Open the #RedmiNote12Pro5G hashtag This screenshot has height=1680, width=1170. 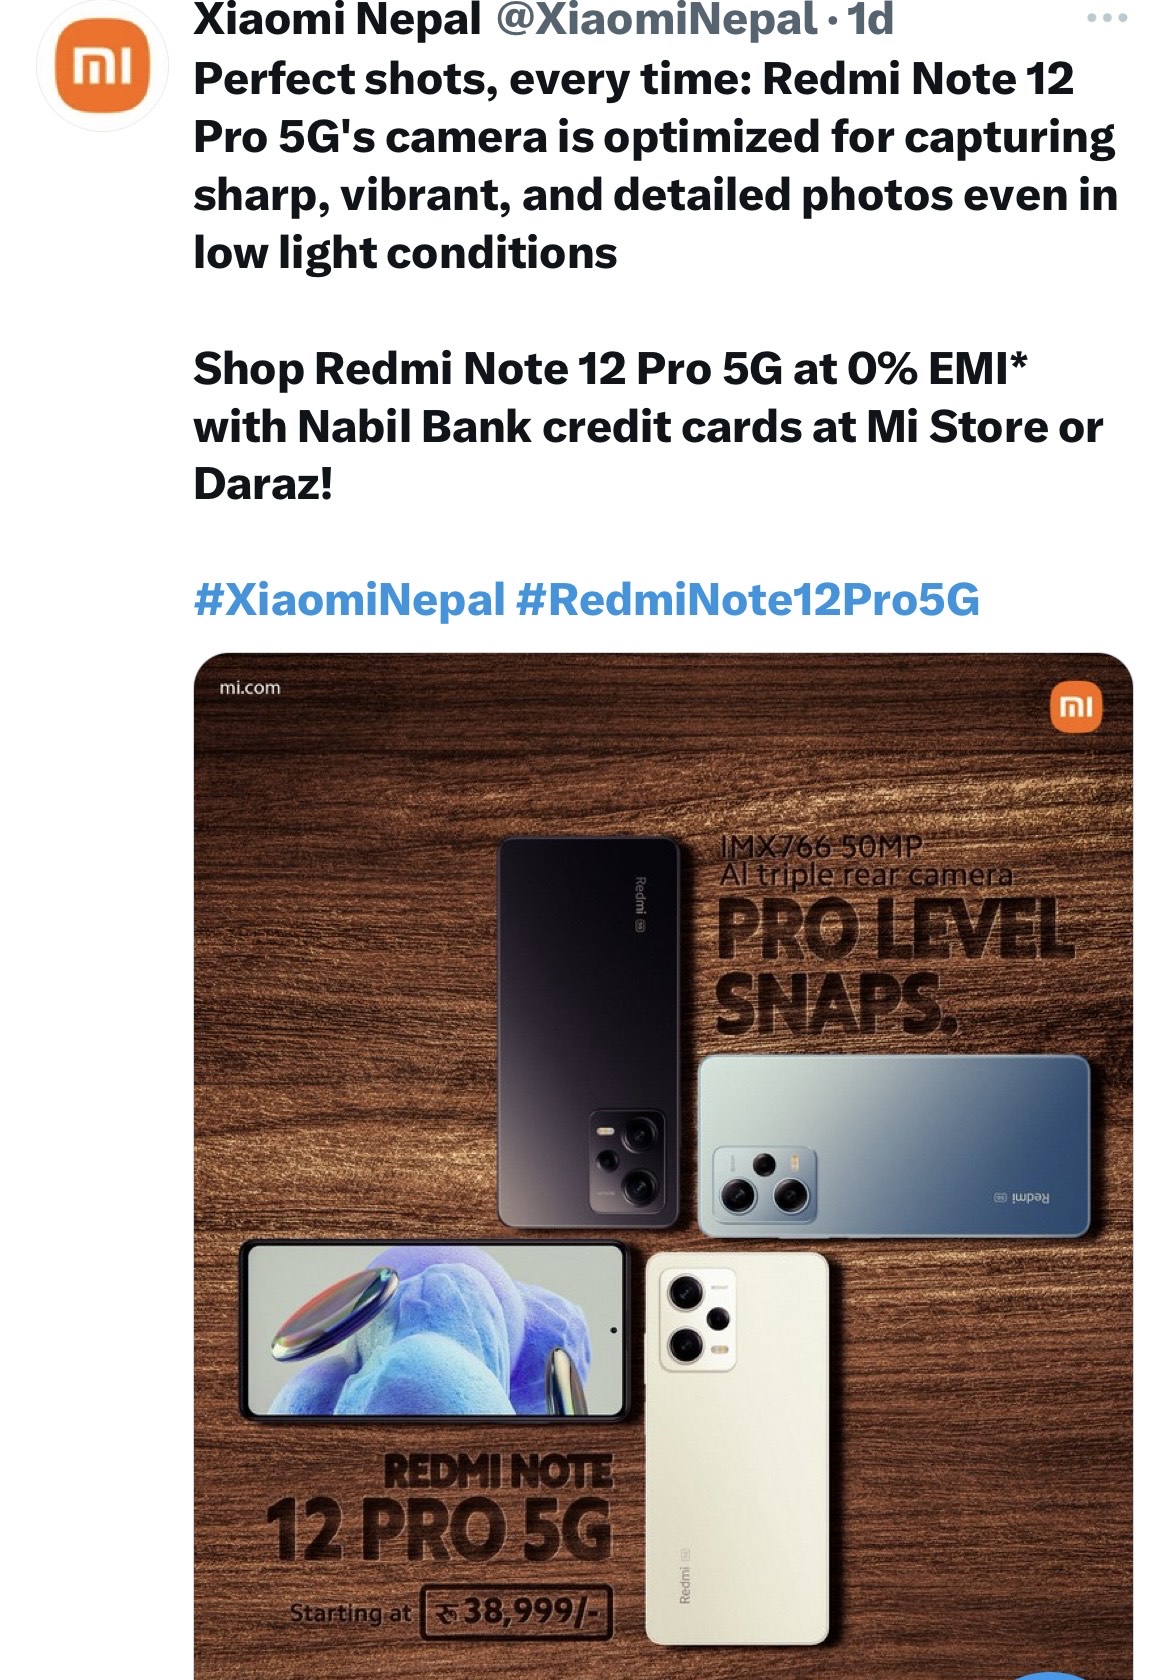pos(748,600)
